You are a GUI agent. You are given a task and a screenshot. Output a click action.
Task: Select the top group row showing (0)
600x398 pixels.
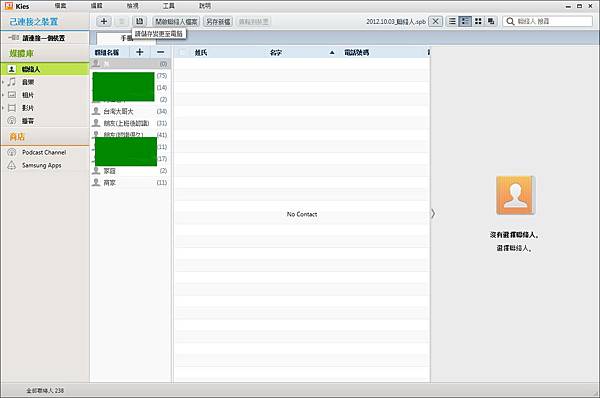click(130, 64)
